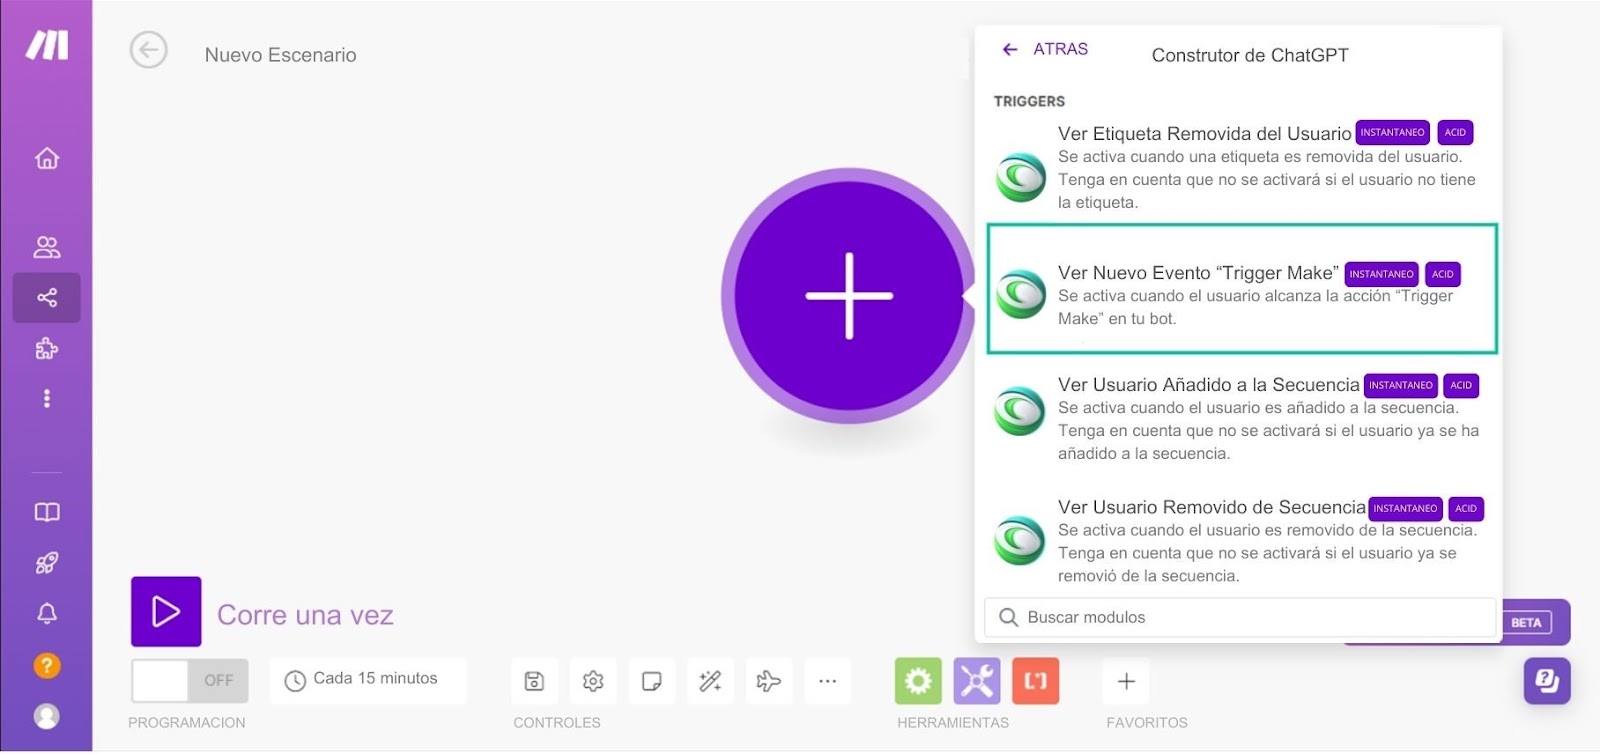Click the Corre una vez label

305,615
